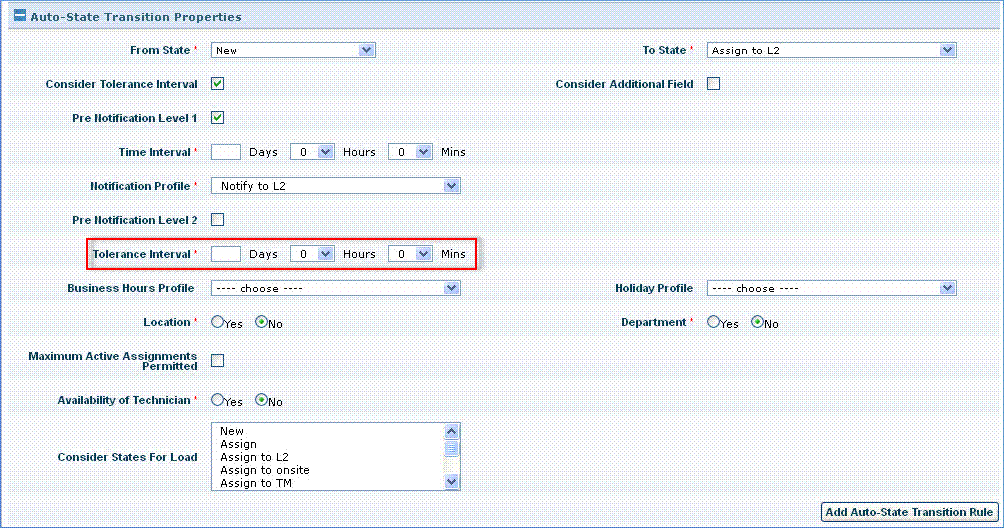Open the Holiday Profile dropdown

pyautogui.click(x=831, y=288)
